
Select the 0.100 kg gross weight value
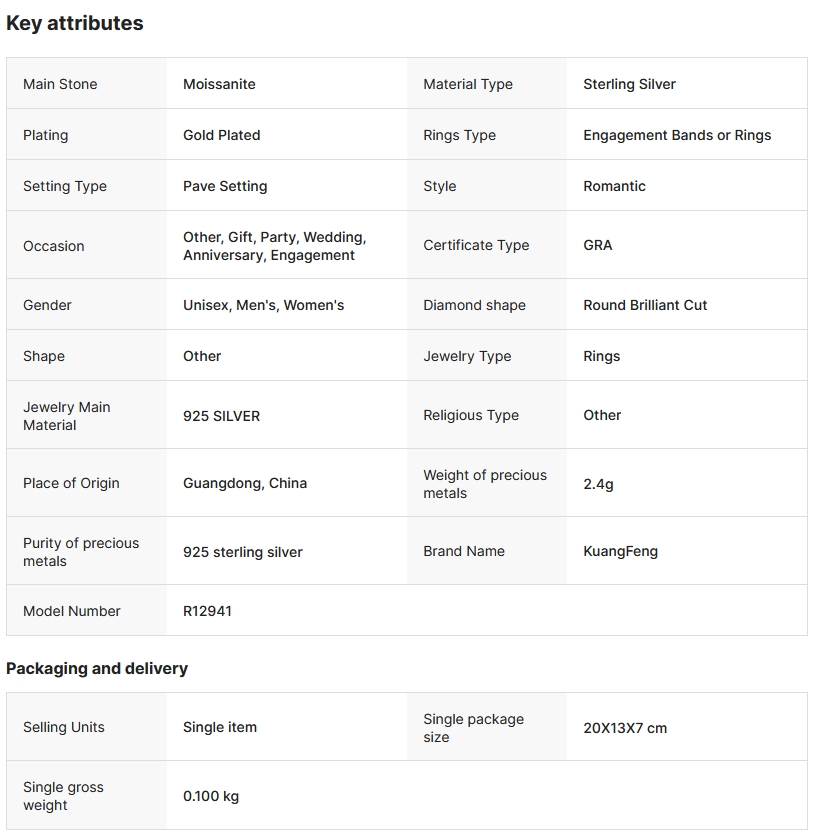[211, 796]
